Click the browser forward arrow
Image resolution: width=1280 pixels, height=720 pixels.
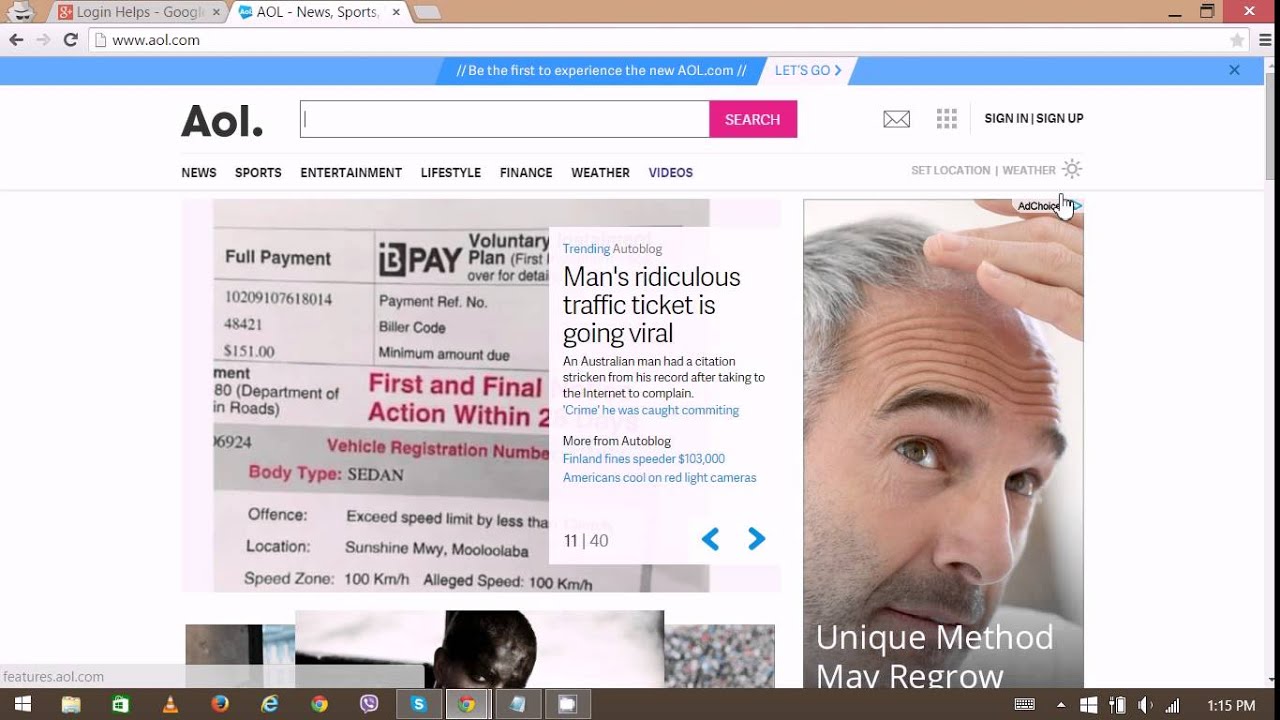coord(43,40)
